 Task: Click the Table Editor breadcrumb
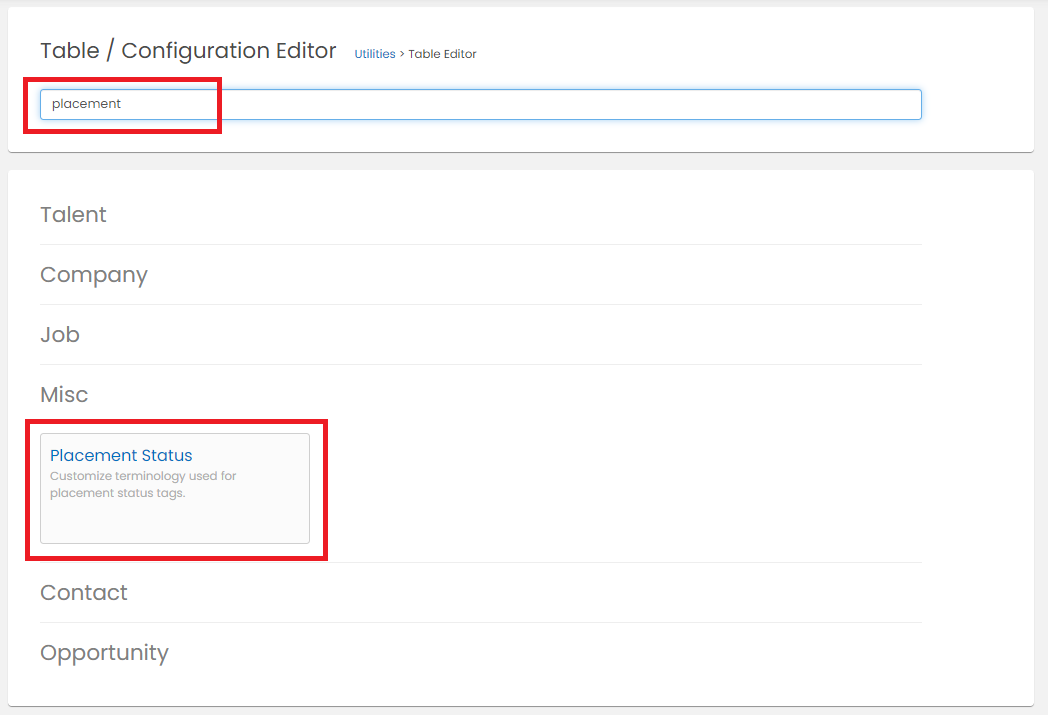coord(442,54)
